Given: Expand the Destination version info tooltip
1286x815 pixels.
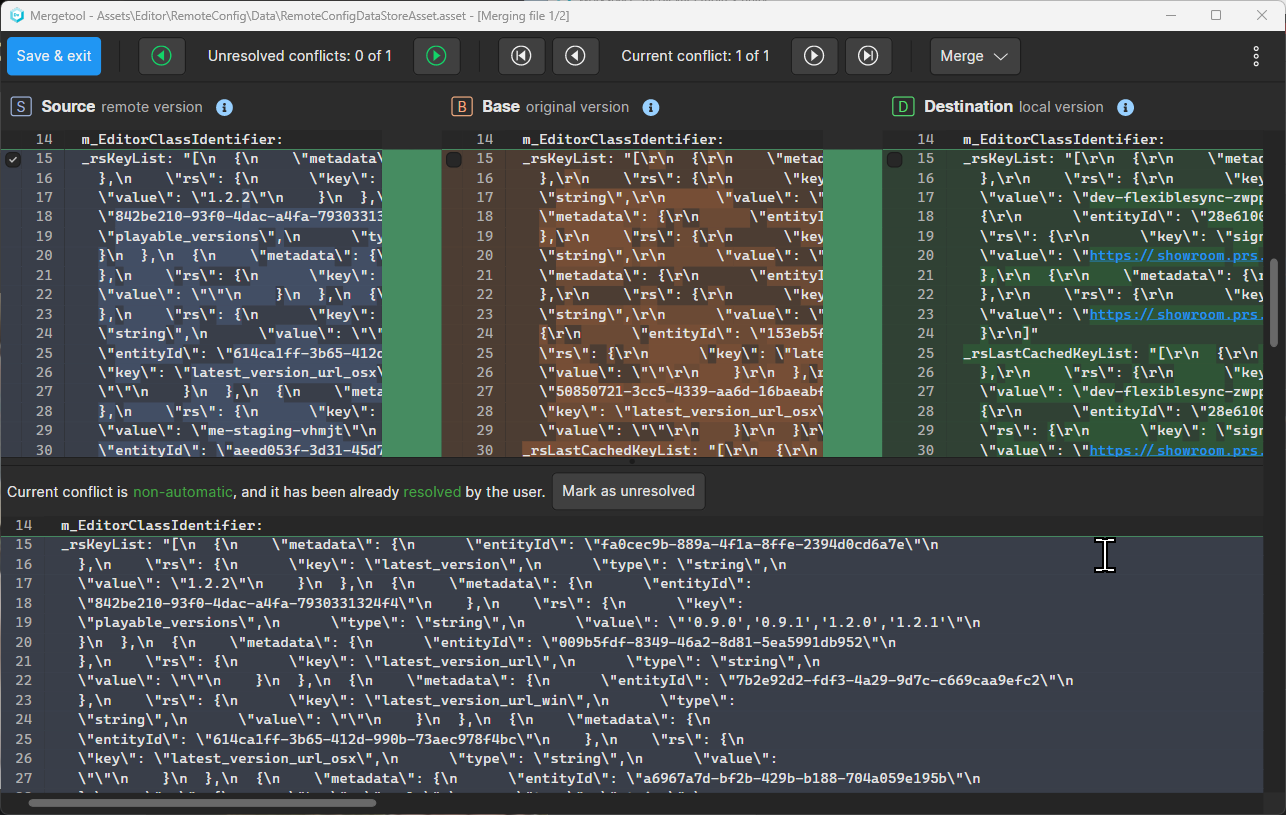Looking at the screenshot, I should click(x=1125, y=107).
